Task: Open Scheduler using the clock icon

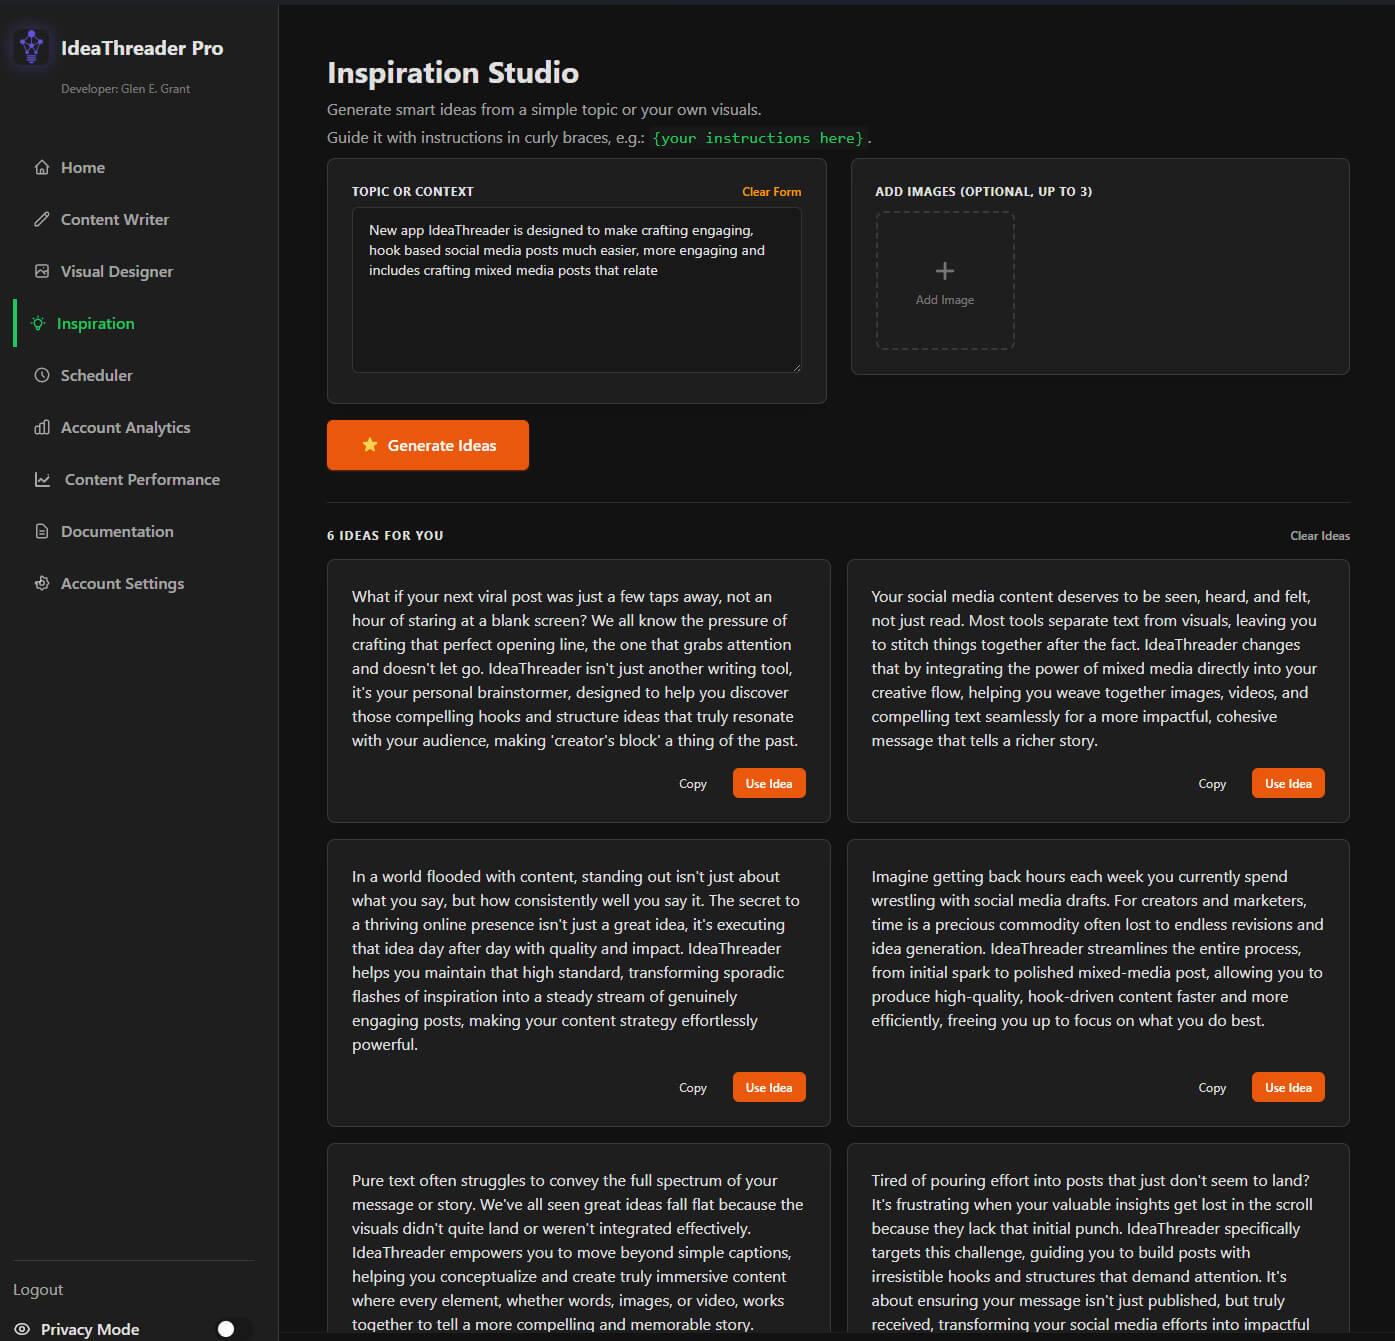Action: (40, 375)
